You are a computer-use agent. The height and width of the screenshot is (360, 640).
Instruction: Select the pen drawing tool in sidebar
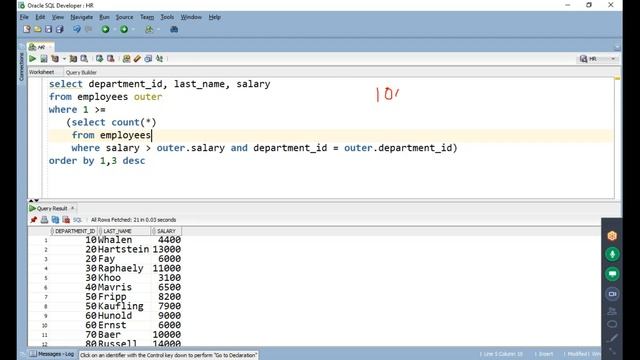[612, 338]
